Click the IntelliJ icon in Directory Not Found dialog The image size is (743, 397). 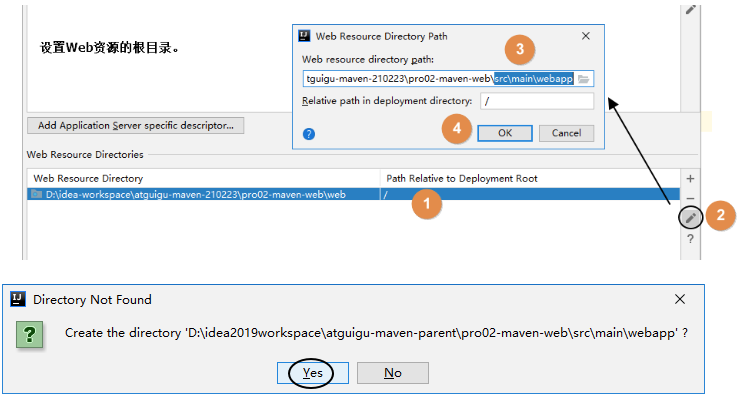[18, 299]
